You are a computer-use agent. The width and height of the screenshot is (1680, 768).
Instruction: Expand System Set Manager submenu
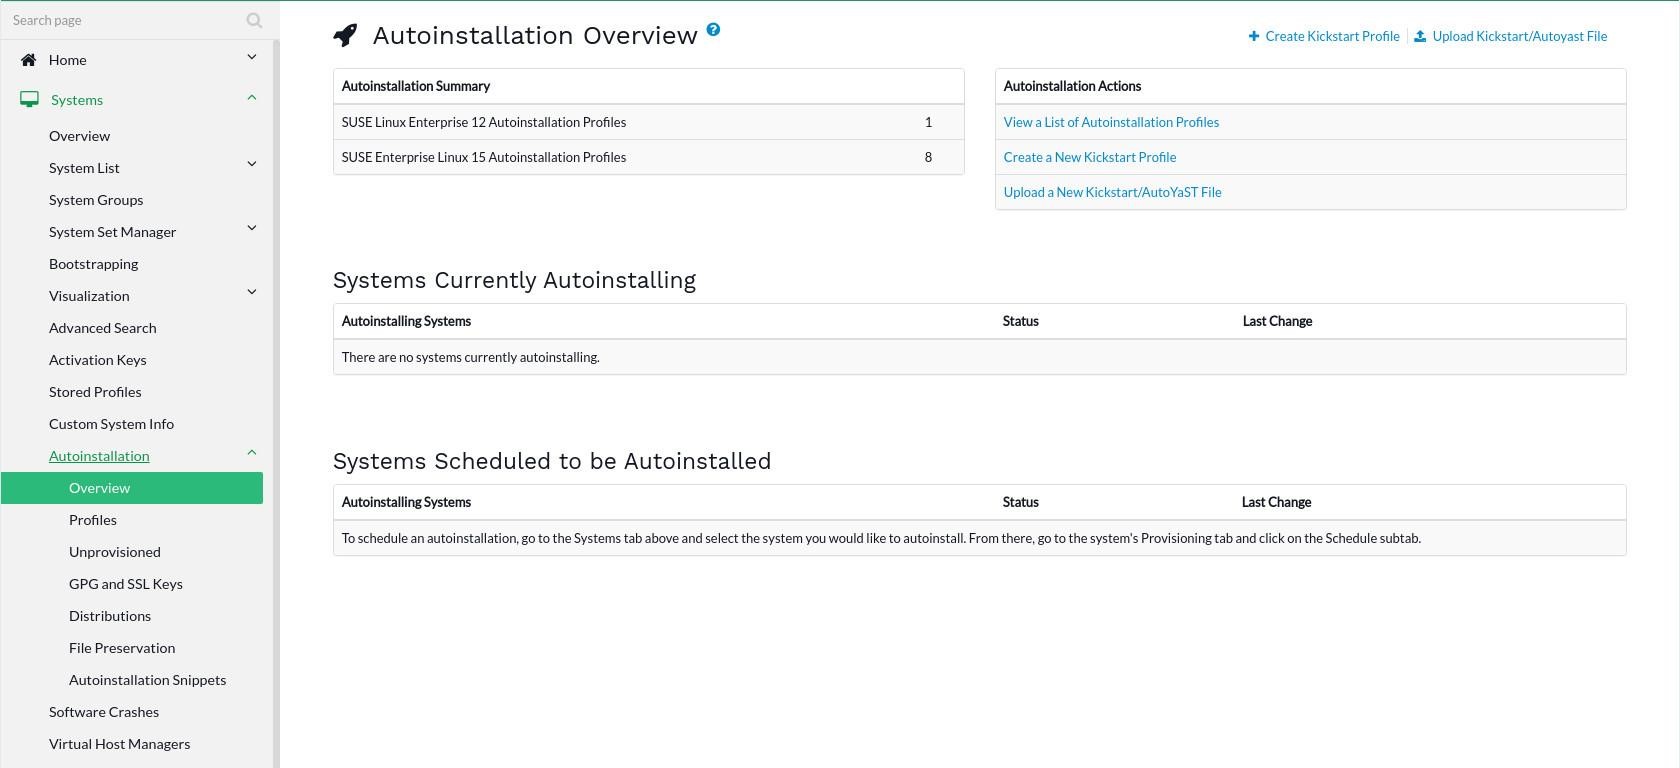coord(252,228)
